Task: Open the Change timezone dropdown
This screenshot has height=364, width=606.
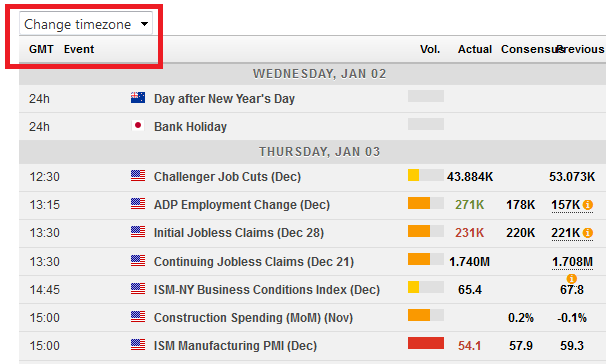Action: point(86,24)
